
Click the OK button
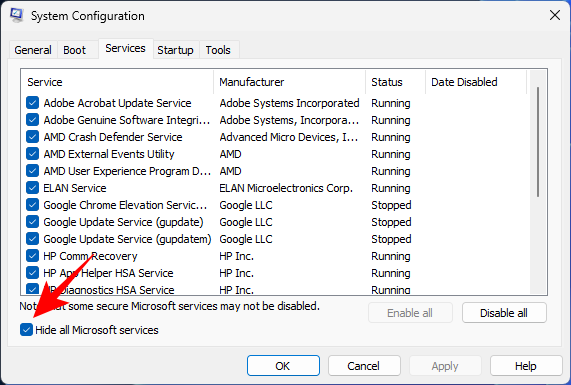click(283, 366)
